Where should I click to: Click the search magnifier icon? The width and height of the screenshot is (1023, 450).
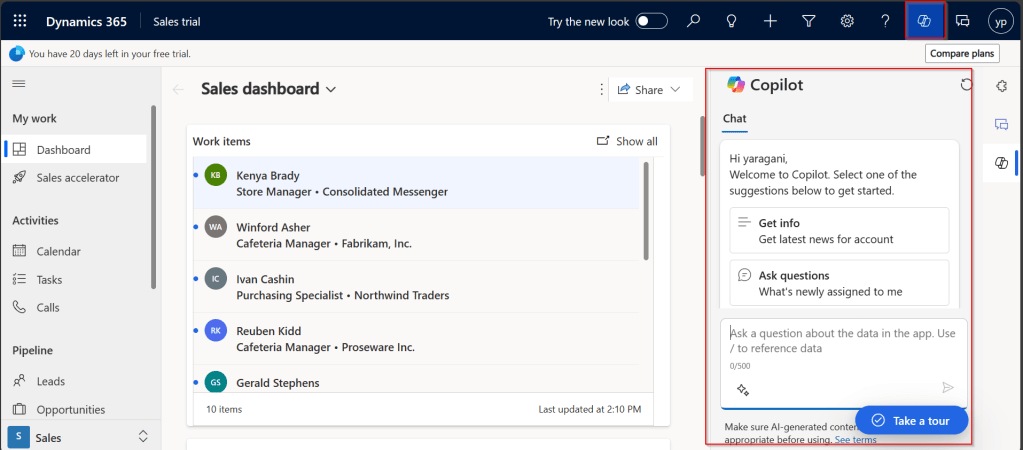[694, 20]
